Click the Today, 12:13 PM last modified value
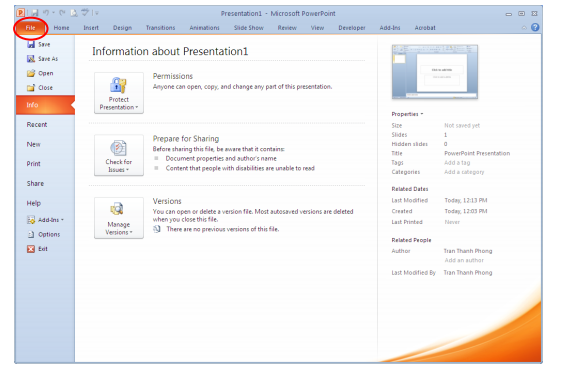Screen dimensions: 566x374 pyautogui.click(x=466, y=200)
